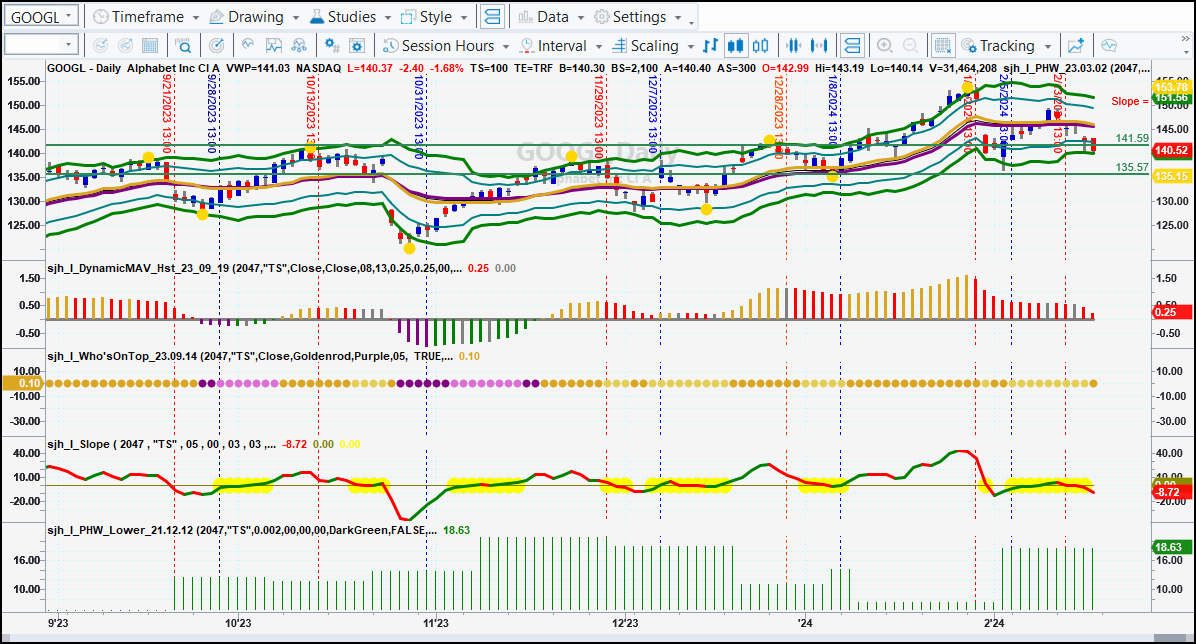Click the target crosshair icon
The height and width of the screenshot is (644, 1196).
[x=217, y=46]
